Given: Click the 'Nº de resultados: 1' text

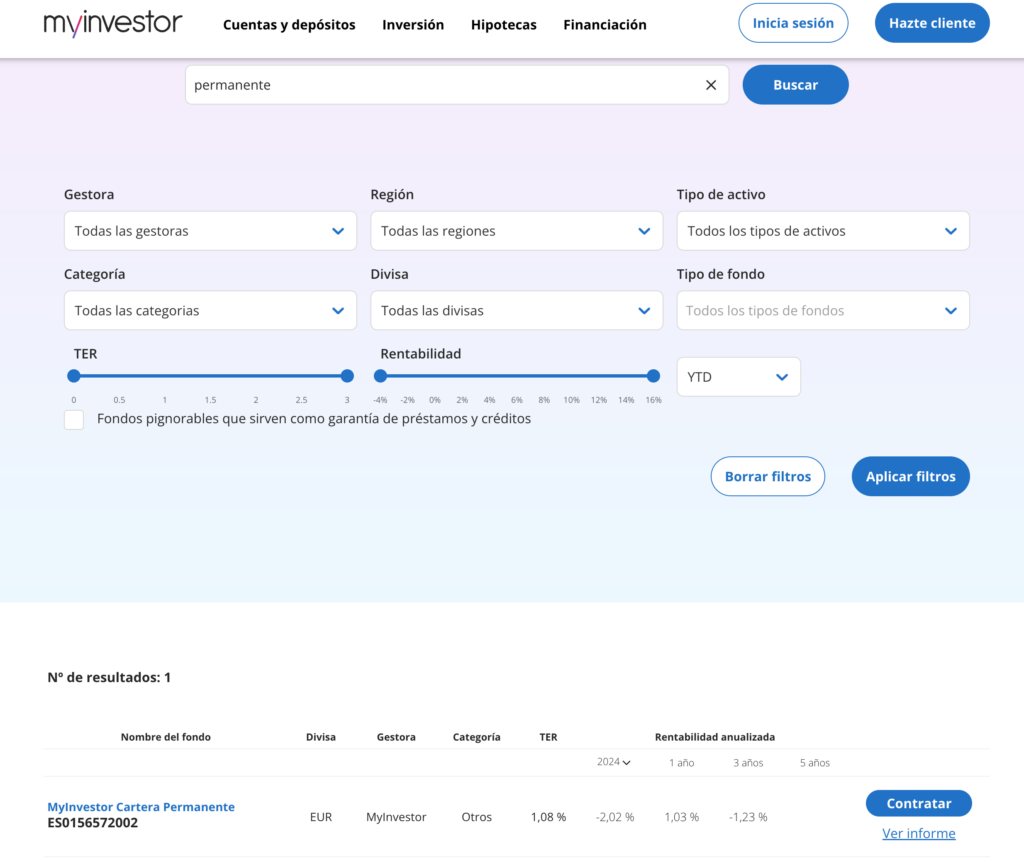Looking at the screenshot, I should pos(109,677).
